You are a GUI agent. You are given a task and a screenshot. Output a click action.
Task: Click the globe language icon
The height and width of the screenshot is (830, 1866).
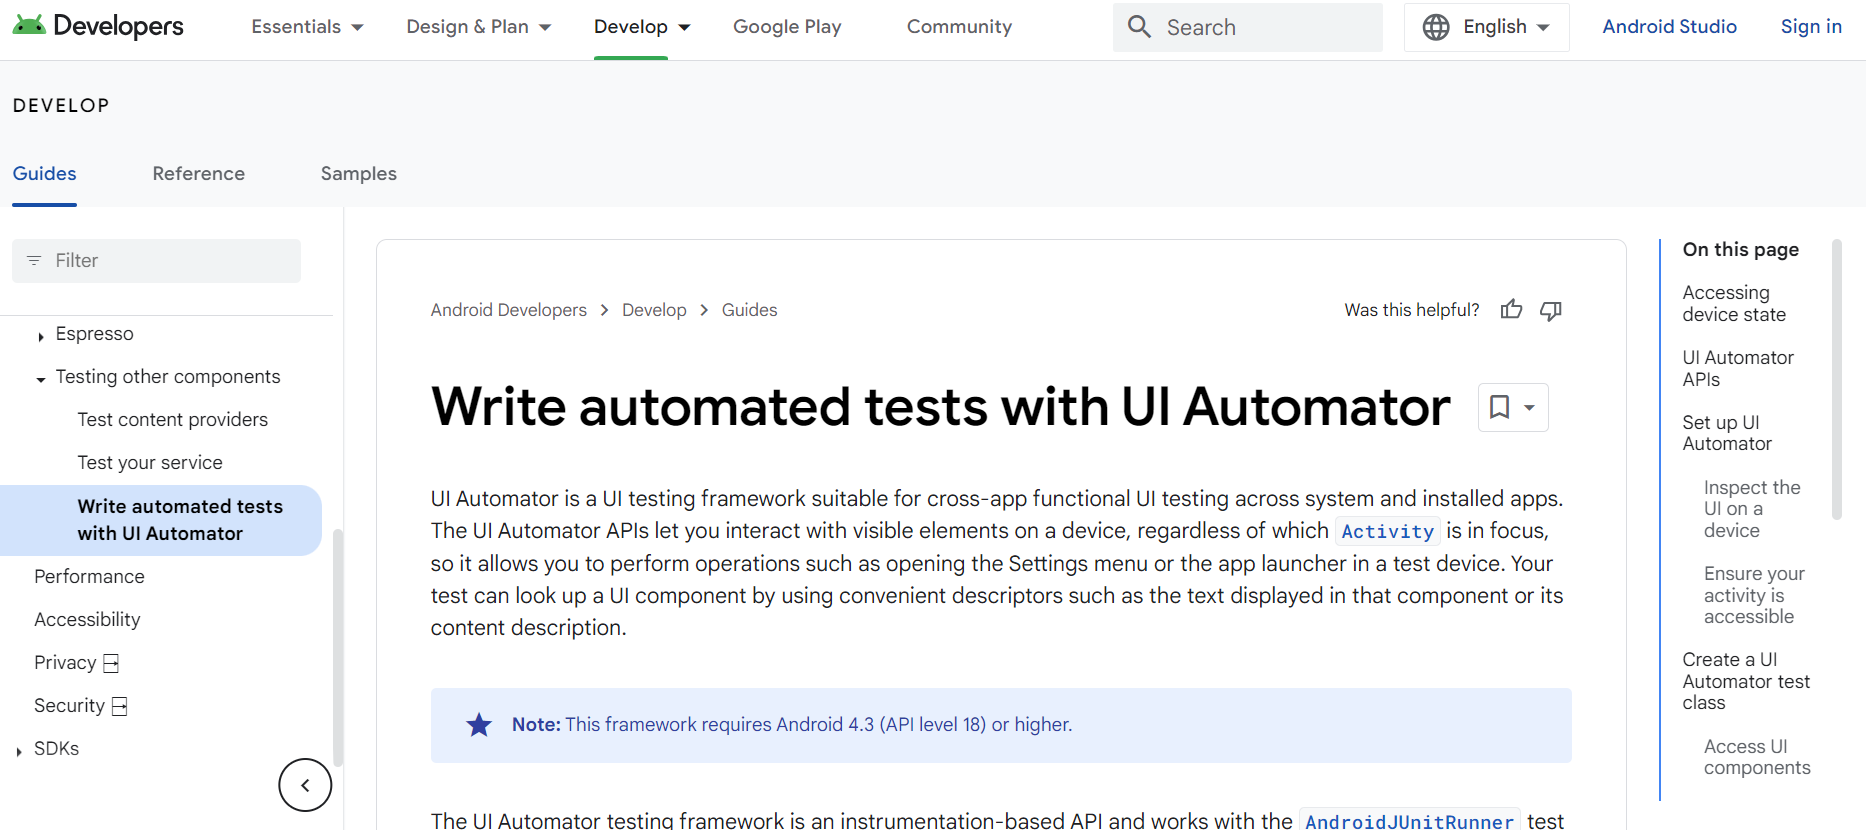[1436, 27]
